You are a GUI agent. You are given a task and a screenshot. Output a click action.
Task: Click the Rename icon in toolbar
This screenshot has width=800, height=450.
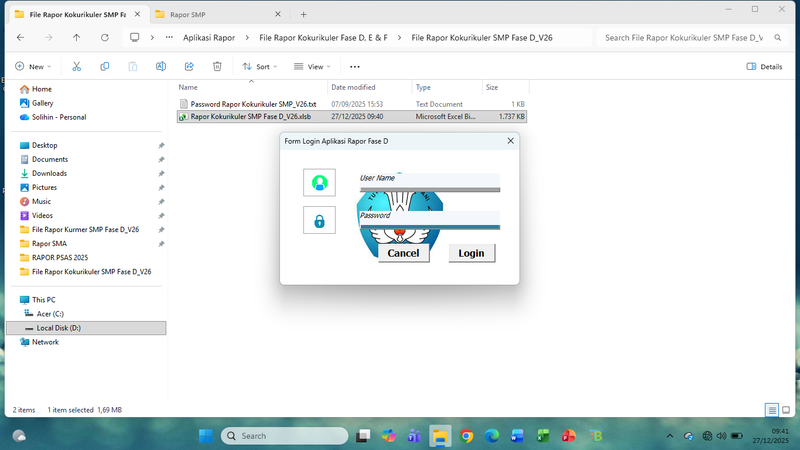tap(161, 66)
